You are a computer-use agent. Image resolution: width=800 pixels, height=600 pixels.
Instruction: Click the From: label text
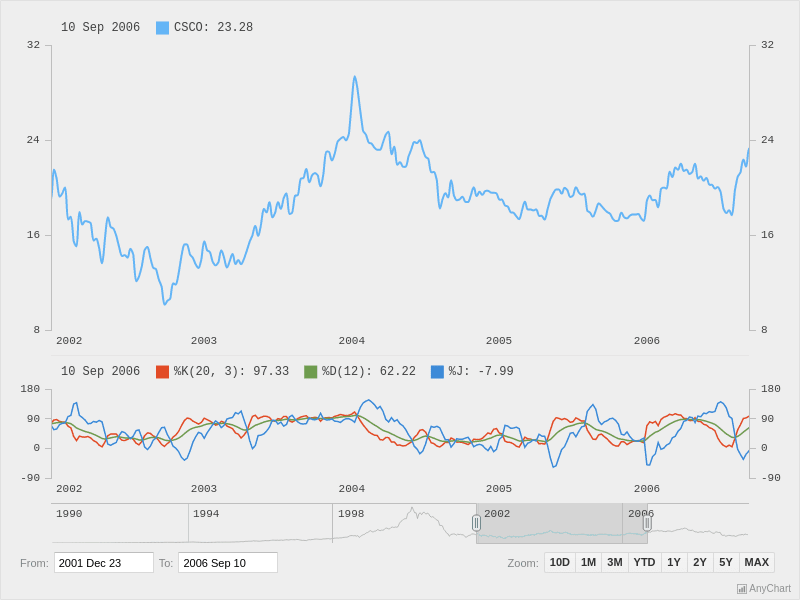coord(34,563)
